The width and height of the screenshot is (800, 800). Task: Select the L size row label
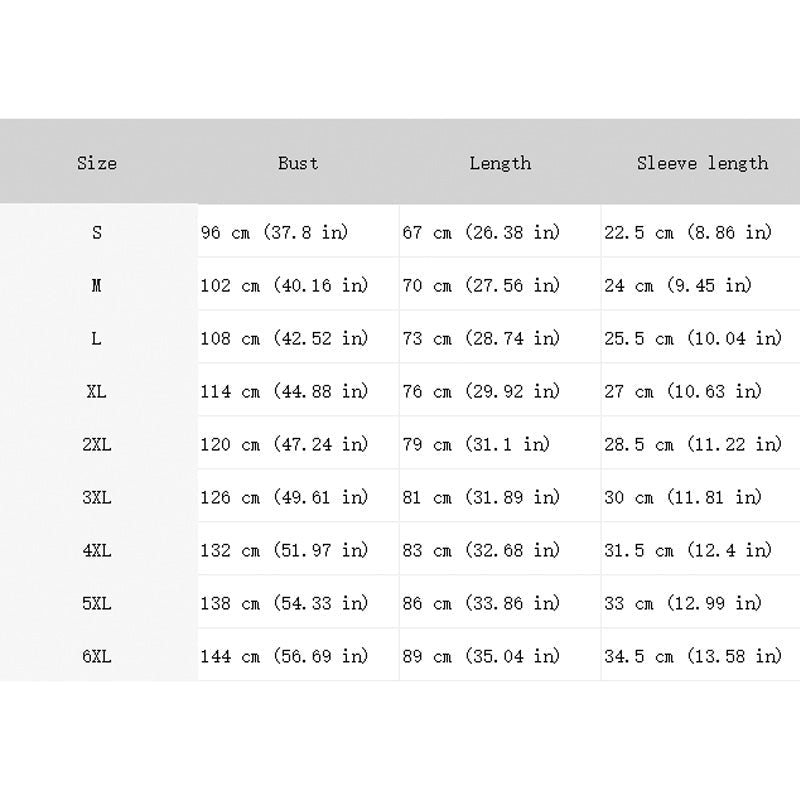[x=96, y=338]
